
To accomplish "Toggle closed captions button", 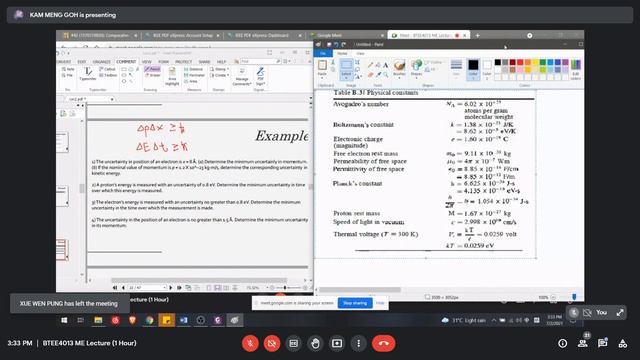I will tap(293, 343).
